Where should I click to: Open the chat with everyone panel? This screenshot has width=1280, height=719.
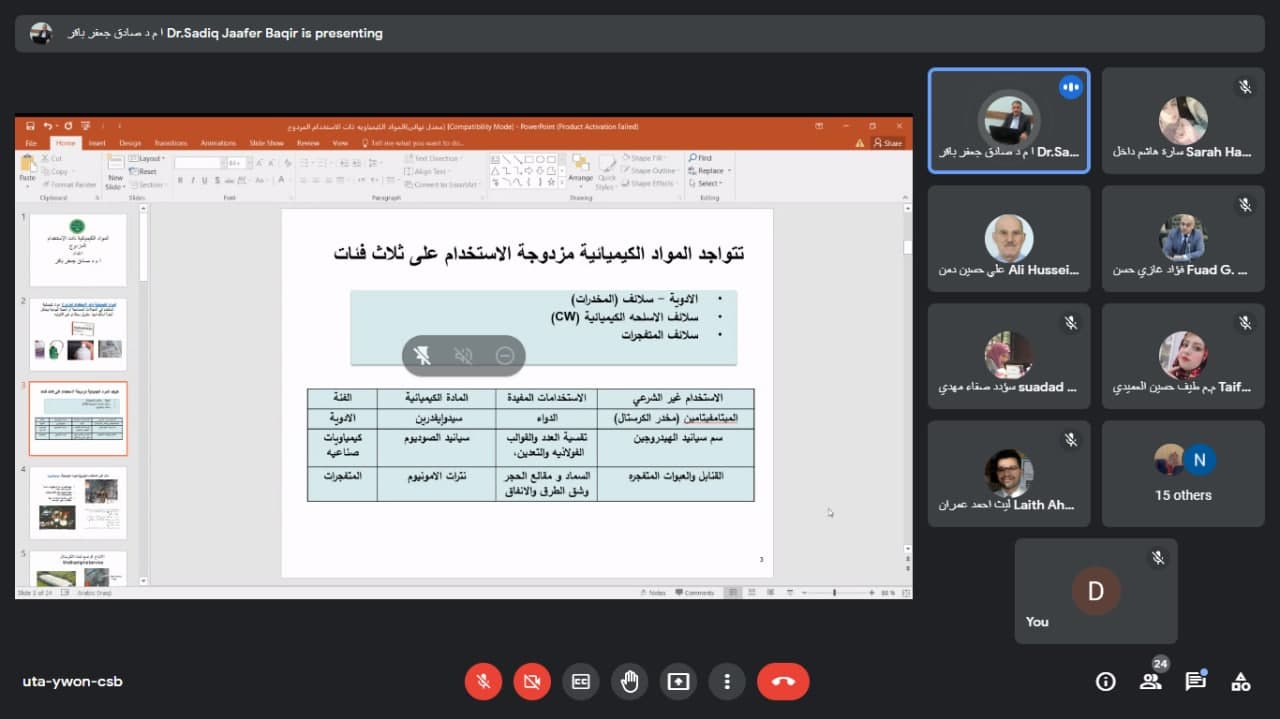[x=1195, y=682]
